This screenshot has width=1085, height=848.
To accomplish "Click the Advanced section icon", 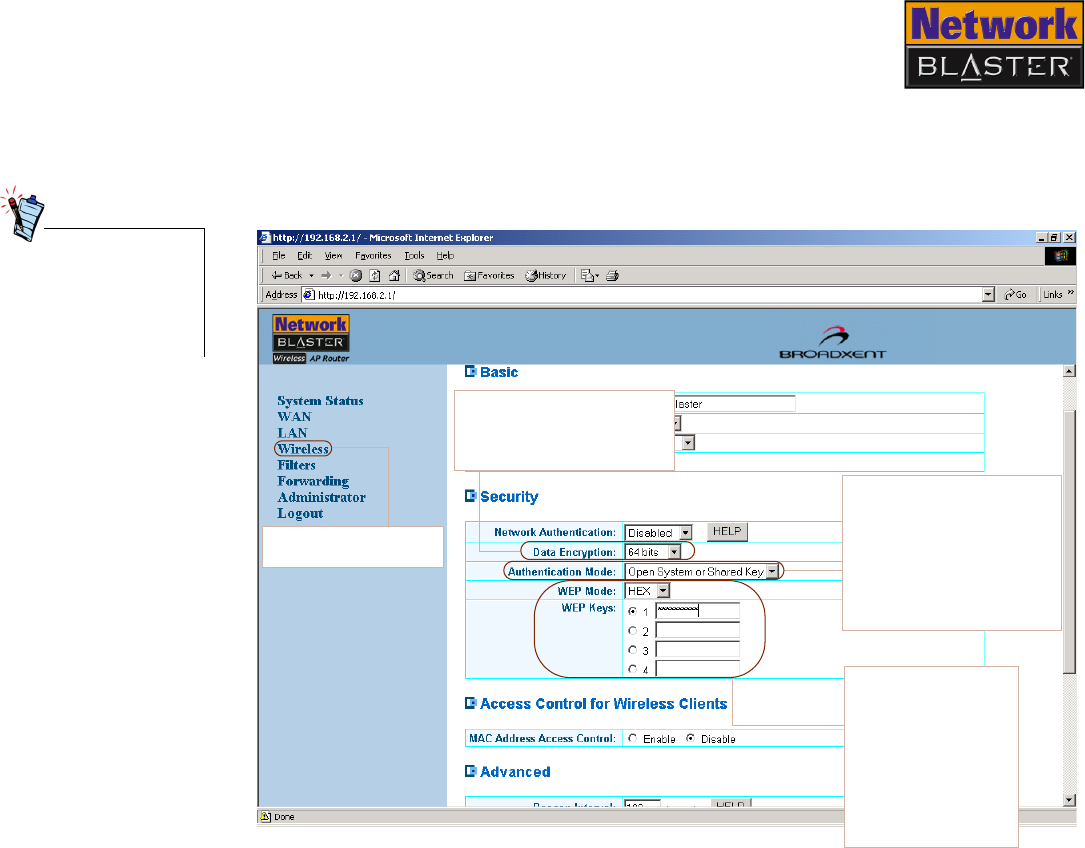I will [471, 771].
